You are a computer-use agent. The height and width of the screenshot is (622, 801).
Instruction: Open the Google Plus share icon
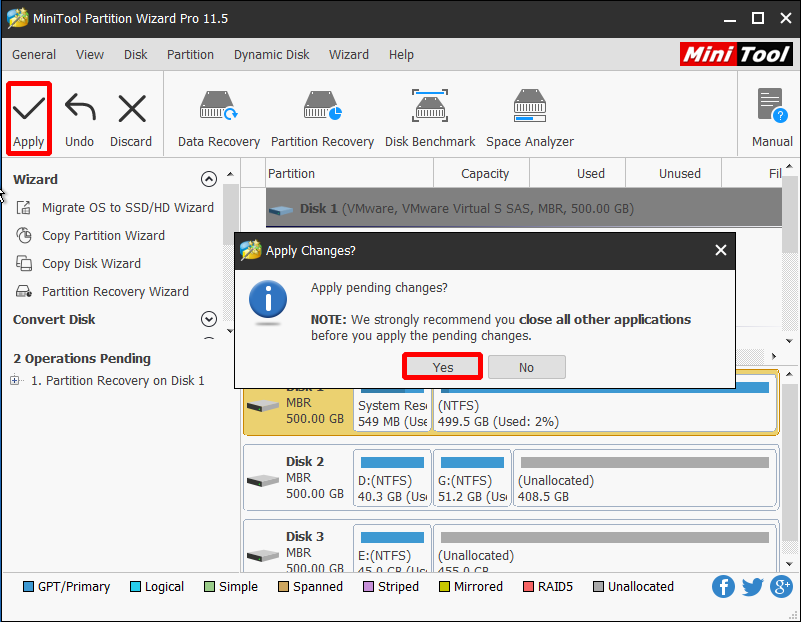pos(782,587)
